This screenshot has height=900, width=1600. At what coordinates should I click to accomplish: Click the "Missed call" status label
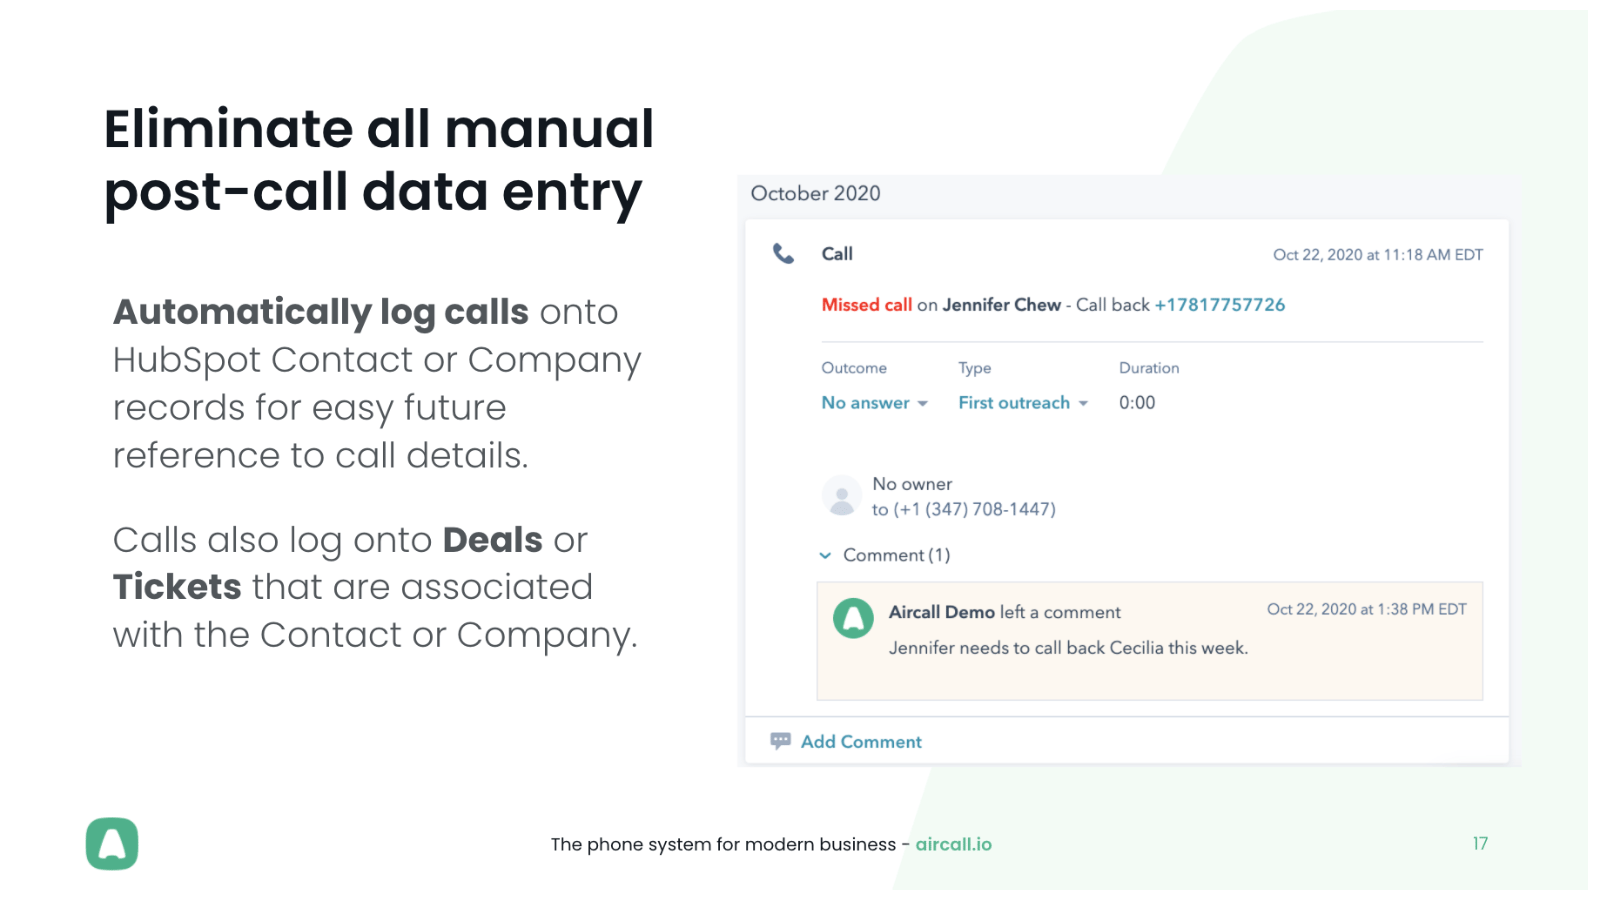coord(866,304)
